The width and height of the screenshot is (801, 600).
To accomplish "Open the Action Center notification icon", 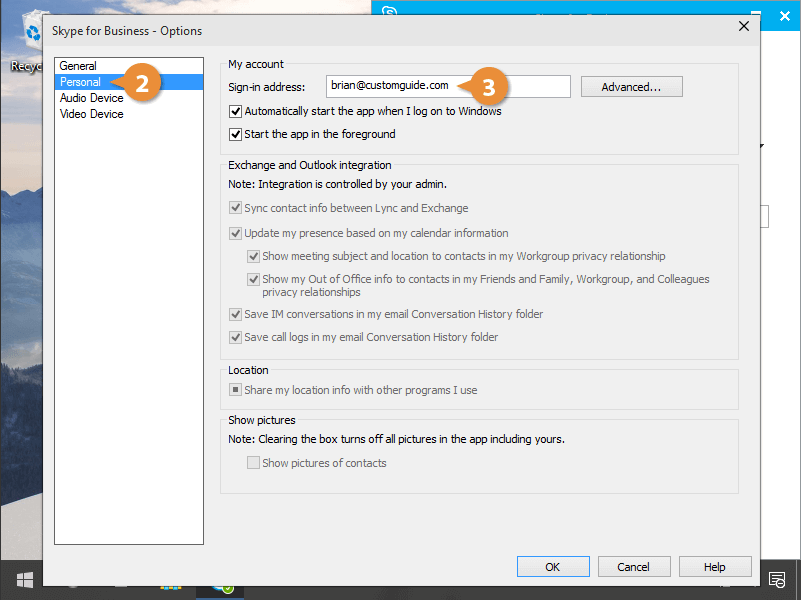I will coord(775,580).
